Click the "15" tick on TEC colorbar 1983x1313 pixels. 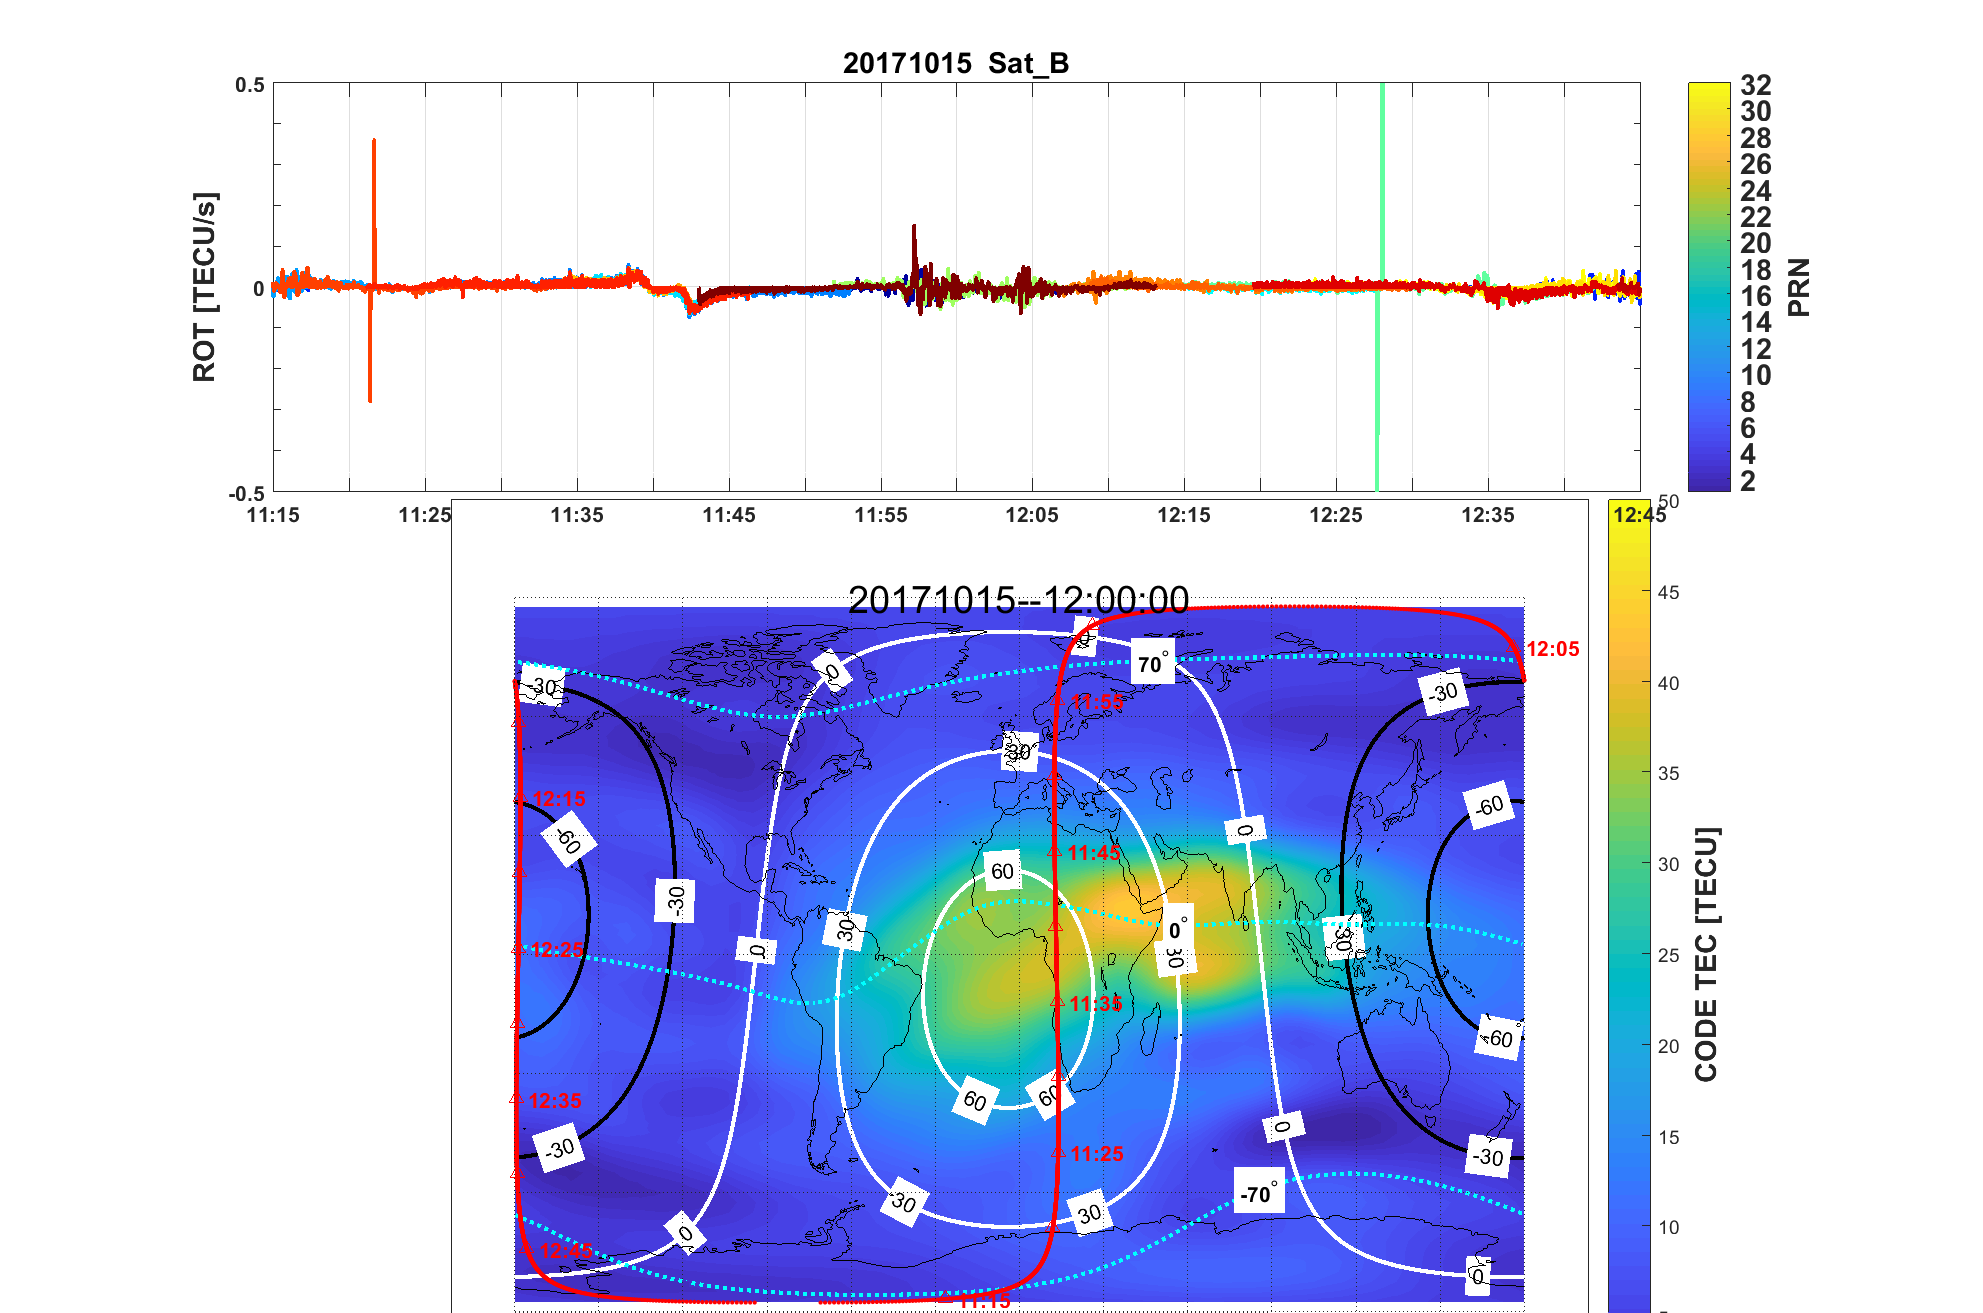tap(1668, 1137)
